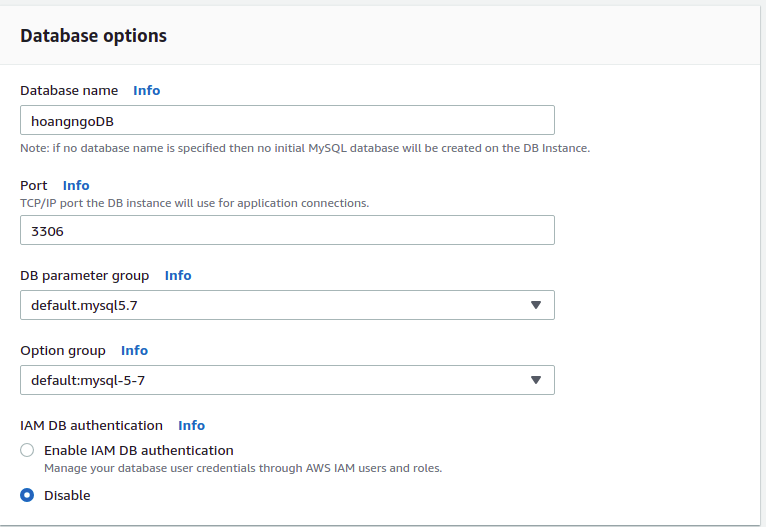766x527 pixels.
Task: Select the Disable radio button
Action: coord(27,495)
